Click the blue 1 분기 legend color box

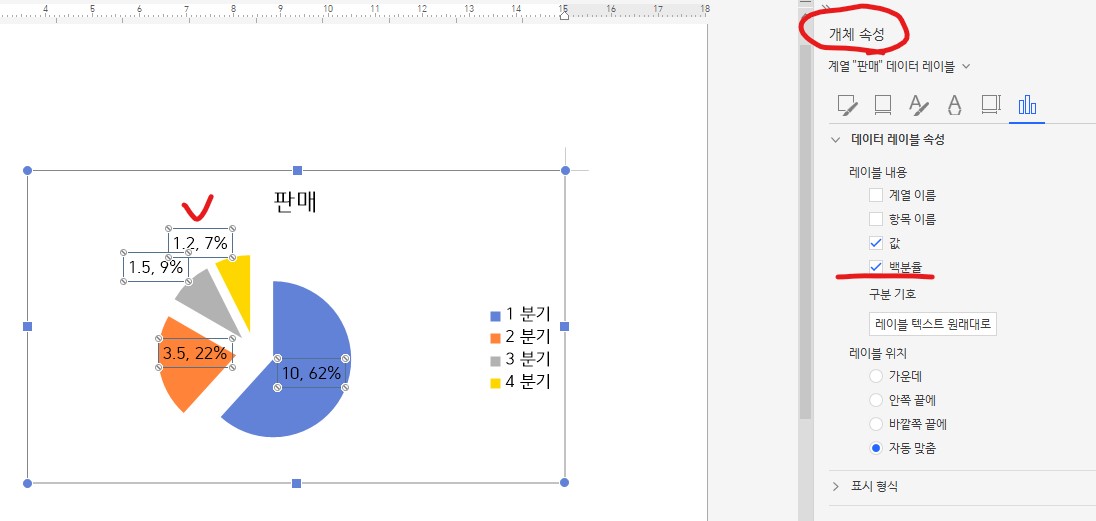tap(496, 315)
